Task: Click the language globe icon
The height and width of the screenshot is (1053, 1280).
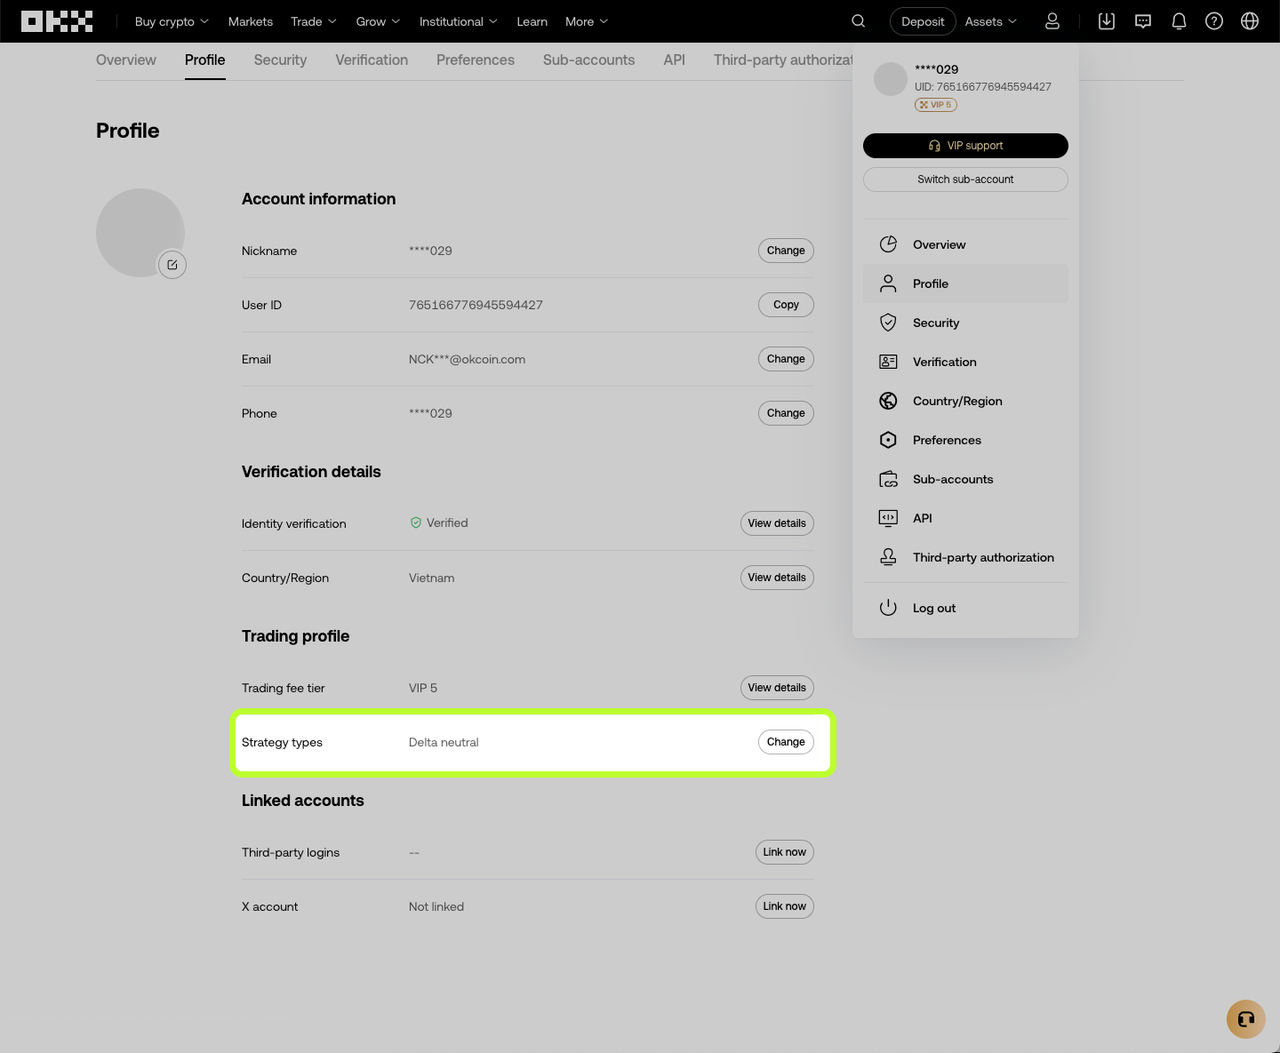Action: point(1249,20)
